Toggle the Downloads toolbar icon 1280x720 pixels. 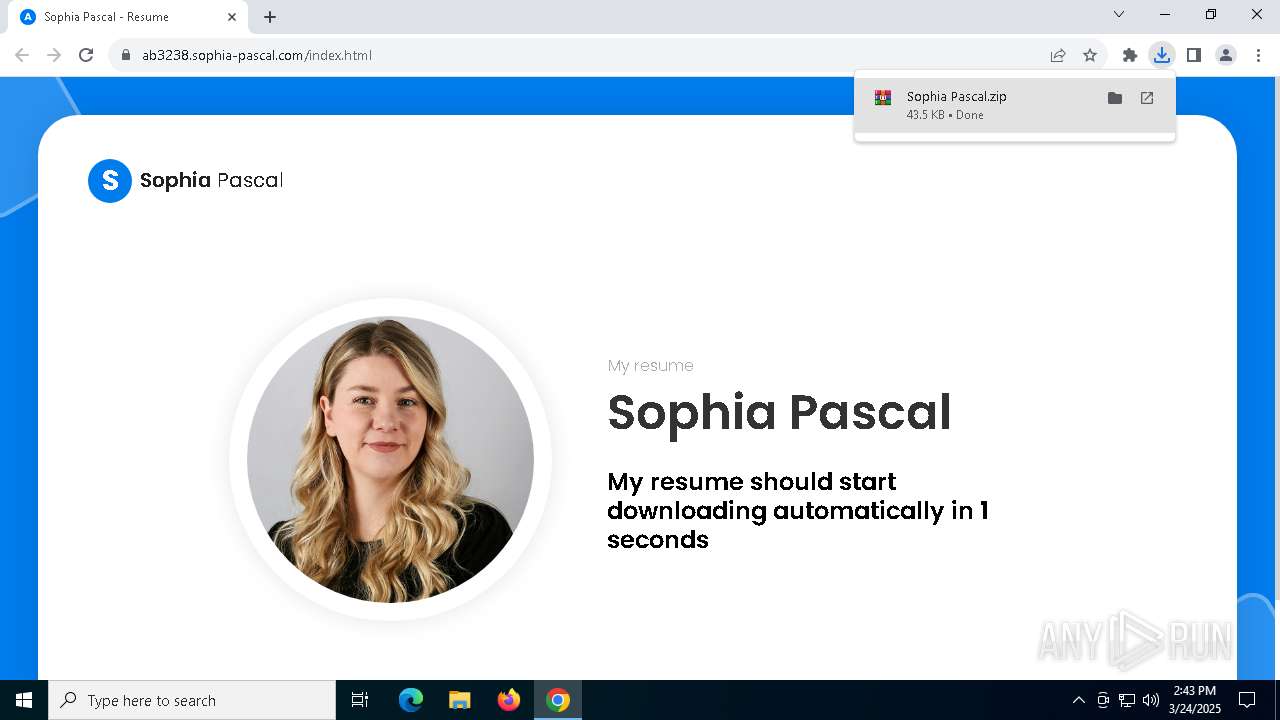pyautogui.click(x=1161, y=55)
